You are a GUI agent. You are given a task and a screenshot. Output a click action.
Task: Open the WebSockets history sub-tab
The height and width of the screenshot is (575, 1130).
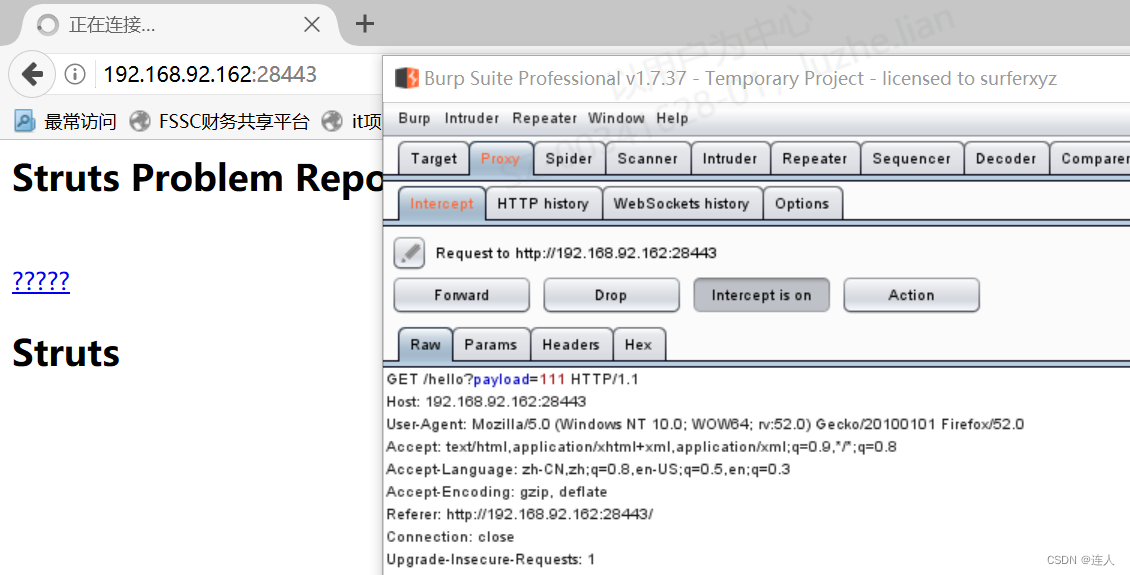pos(681,204)
